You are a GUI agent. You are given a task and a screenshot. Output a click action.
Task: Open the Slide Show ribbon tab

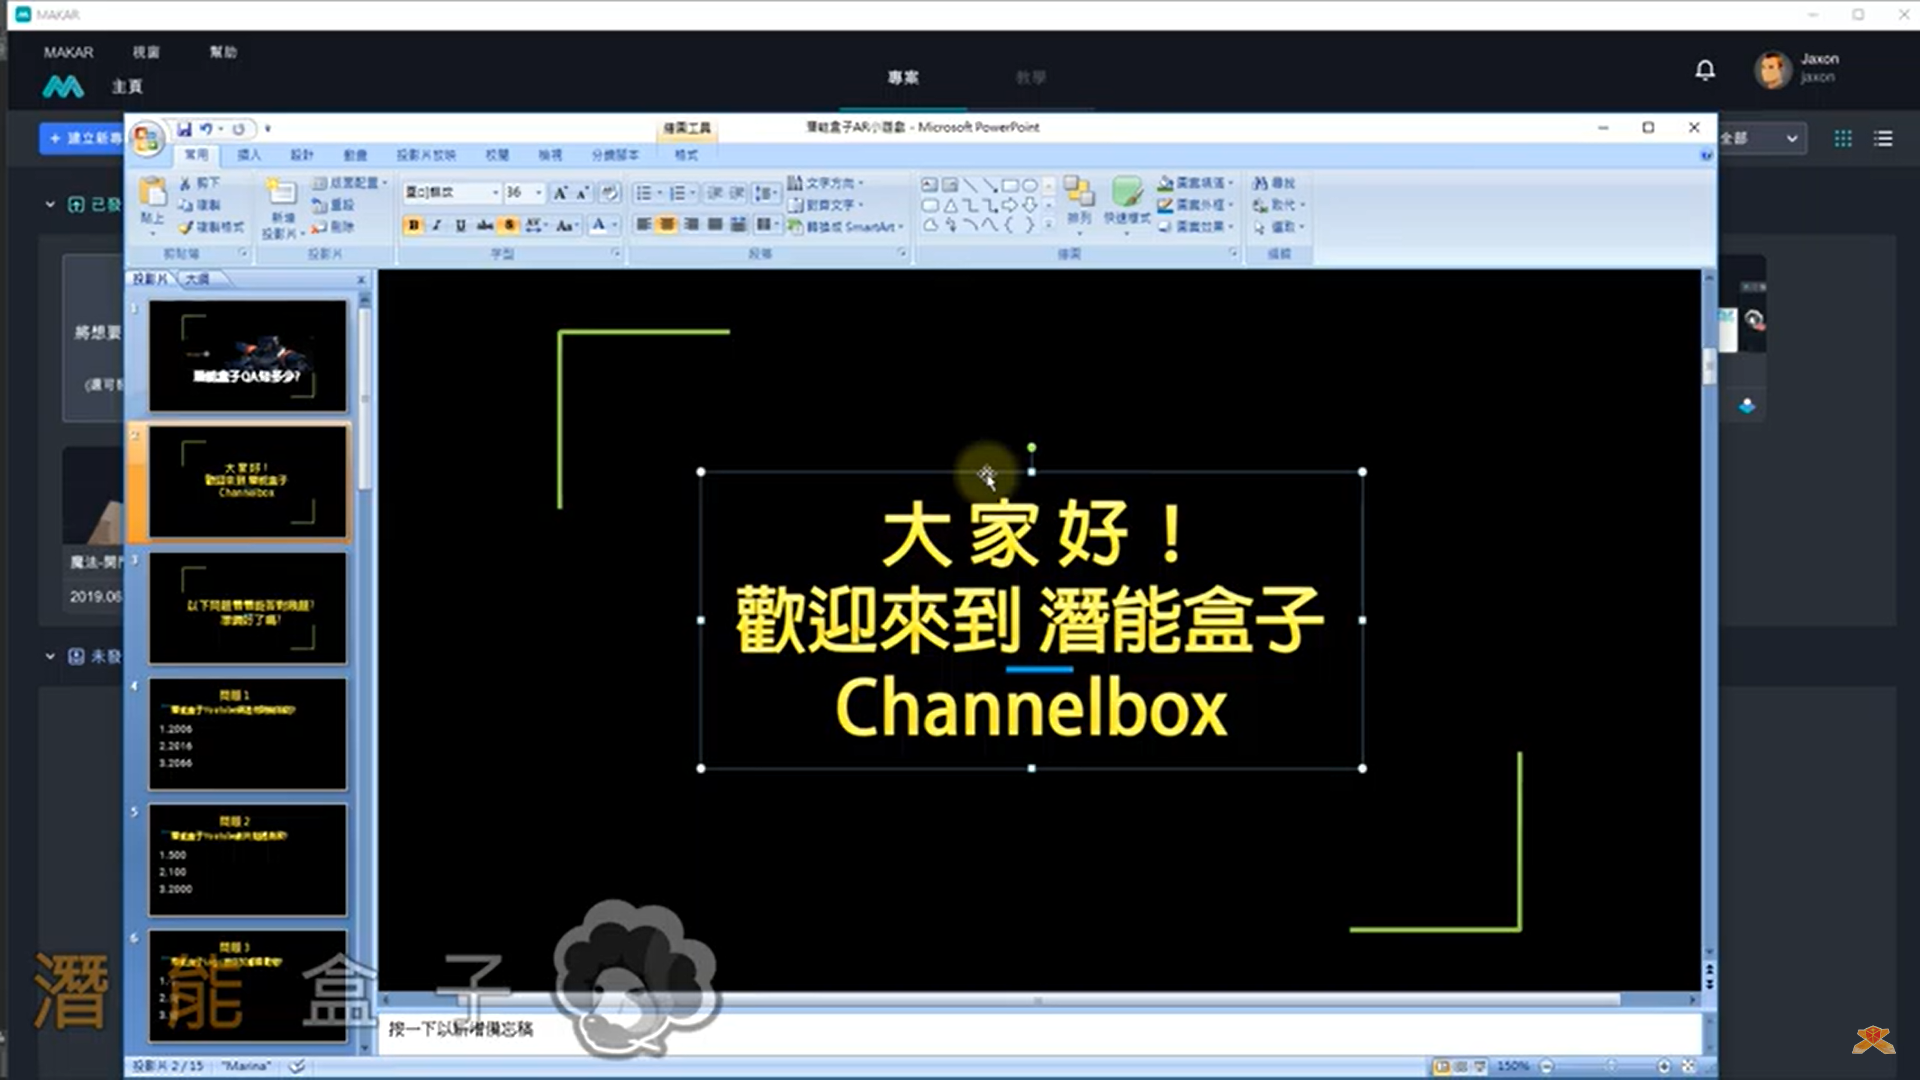click(426, 155)
